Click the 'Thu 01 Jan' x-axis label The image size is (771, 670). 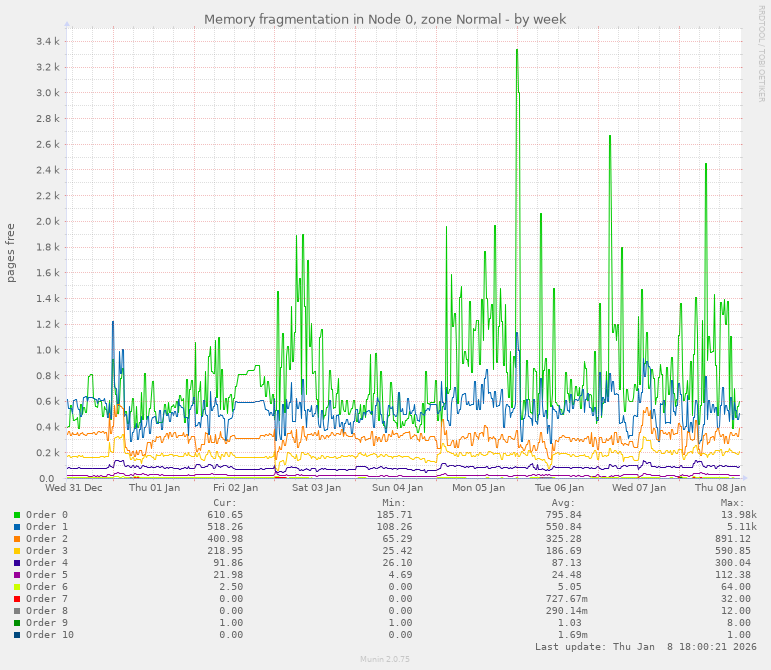click(154, 488)
